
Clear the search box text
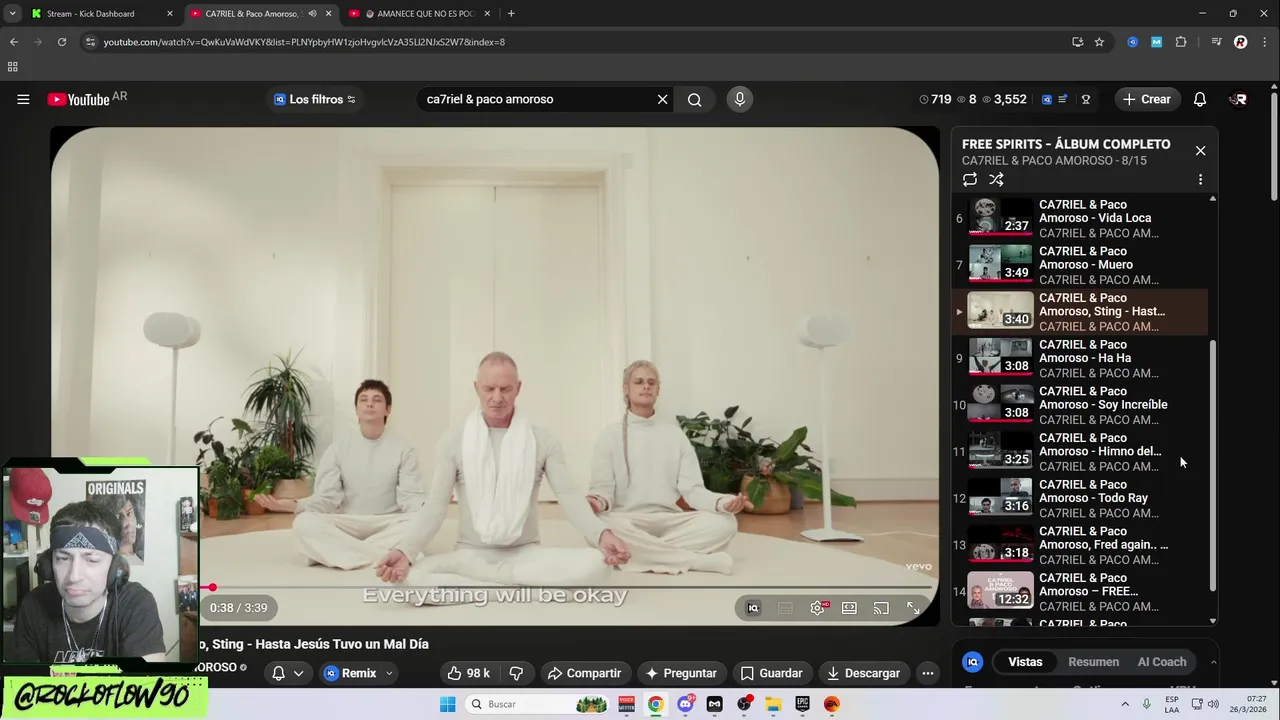[662, 99]
